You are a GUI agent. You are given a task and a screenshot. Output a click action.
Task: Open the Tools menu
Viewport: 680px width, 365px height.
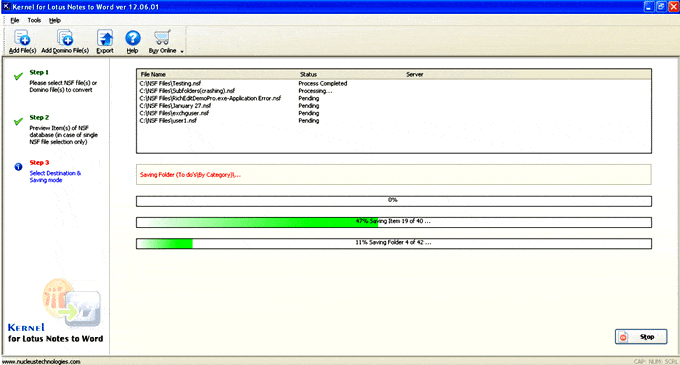click(x=34, y=20)
